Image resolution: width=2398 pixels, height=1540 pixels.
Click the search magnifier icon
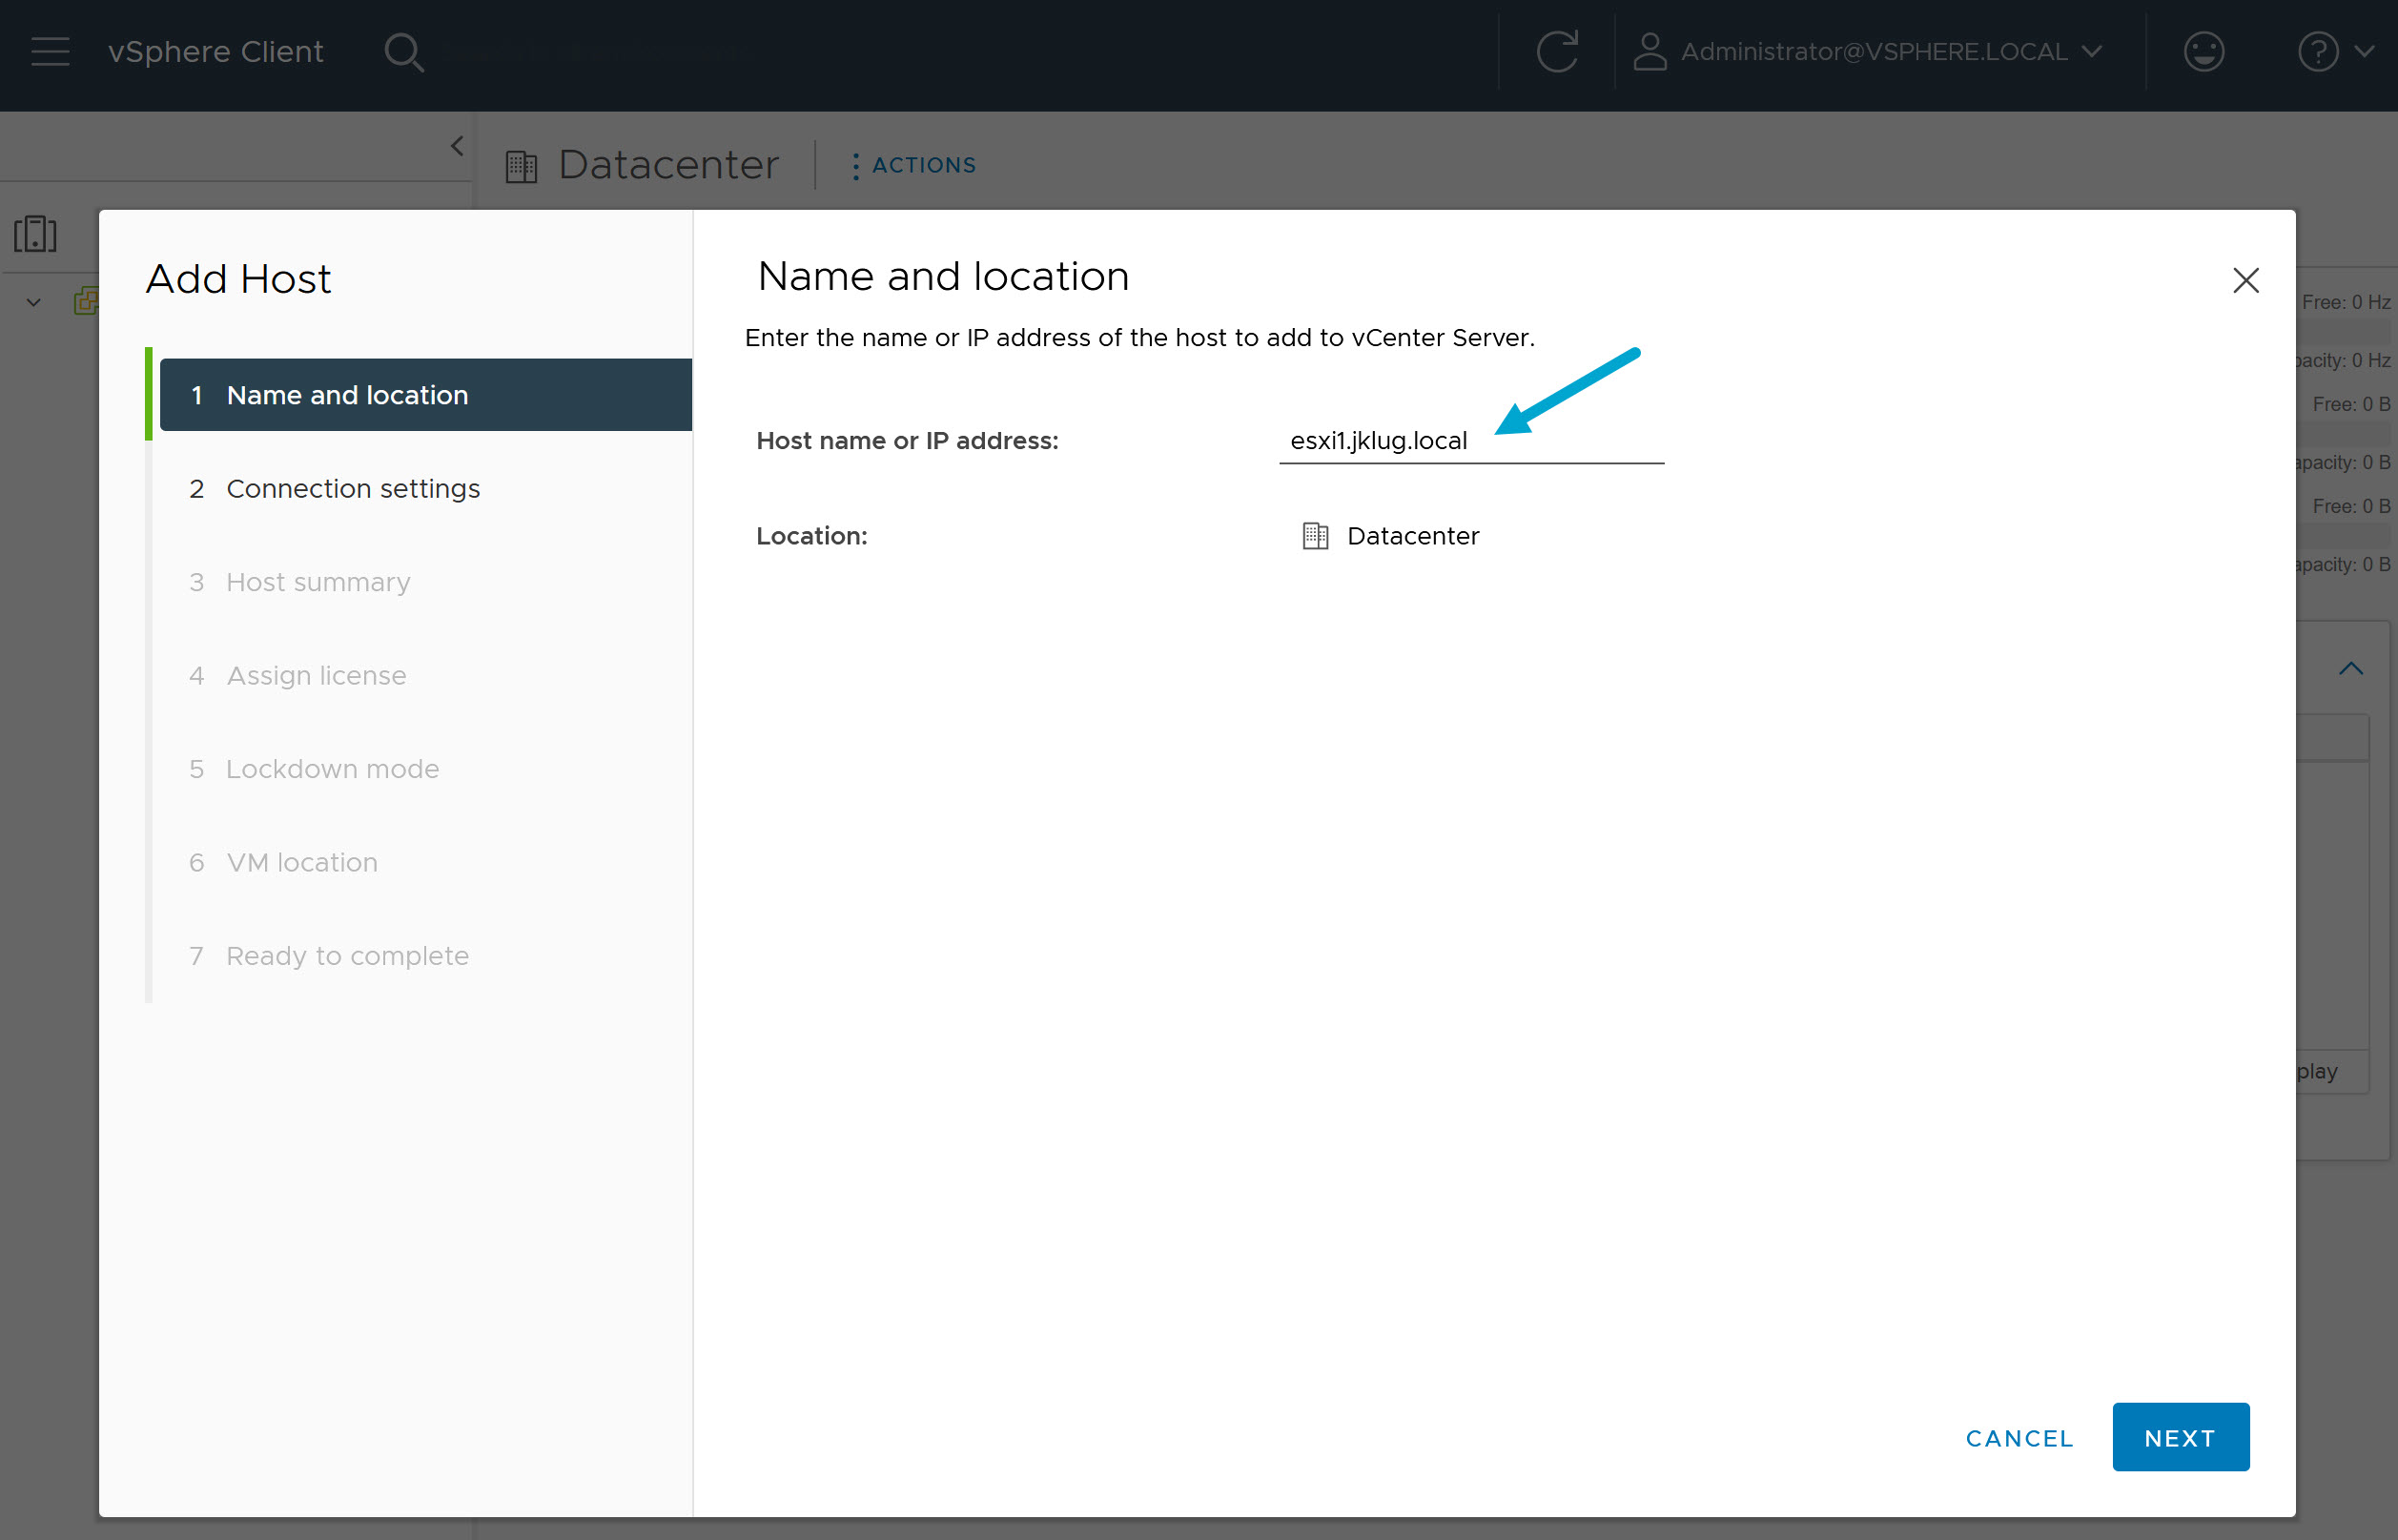404,51
